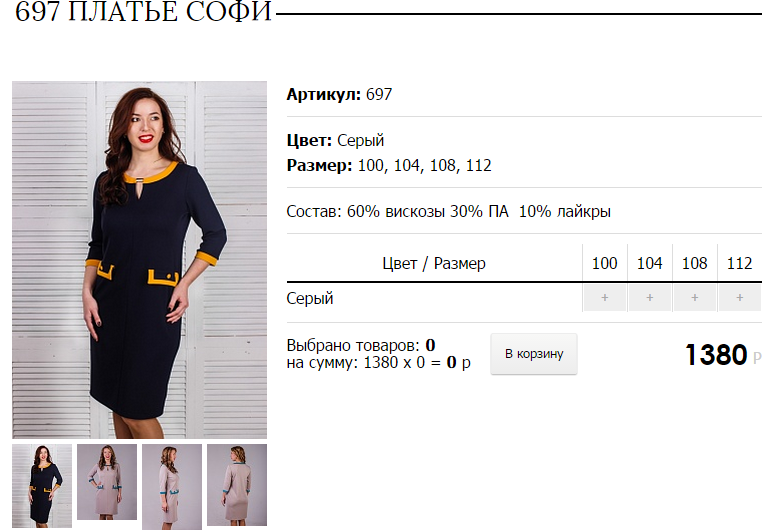Viewport: 782px width, 530px height.
Task: Click the 1380 price value
Action: pyautogui.click(x=716, y=355)
